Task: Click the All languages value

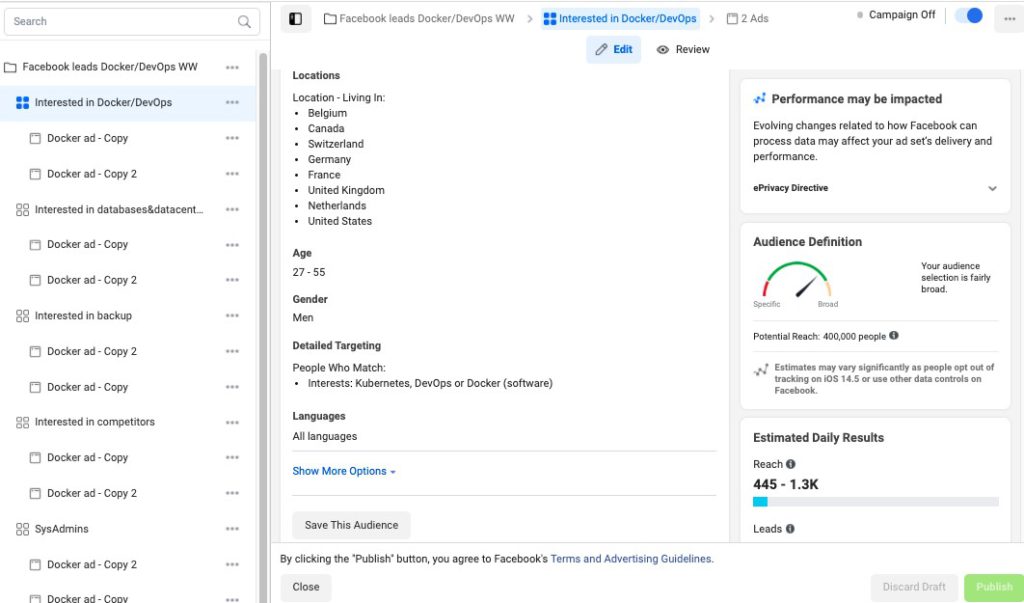Action: [325, 436]
